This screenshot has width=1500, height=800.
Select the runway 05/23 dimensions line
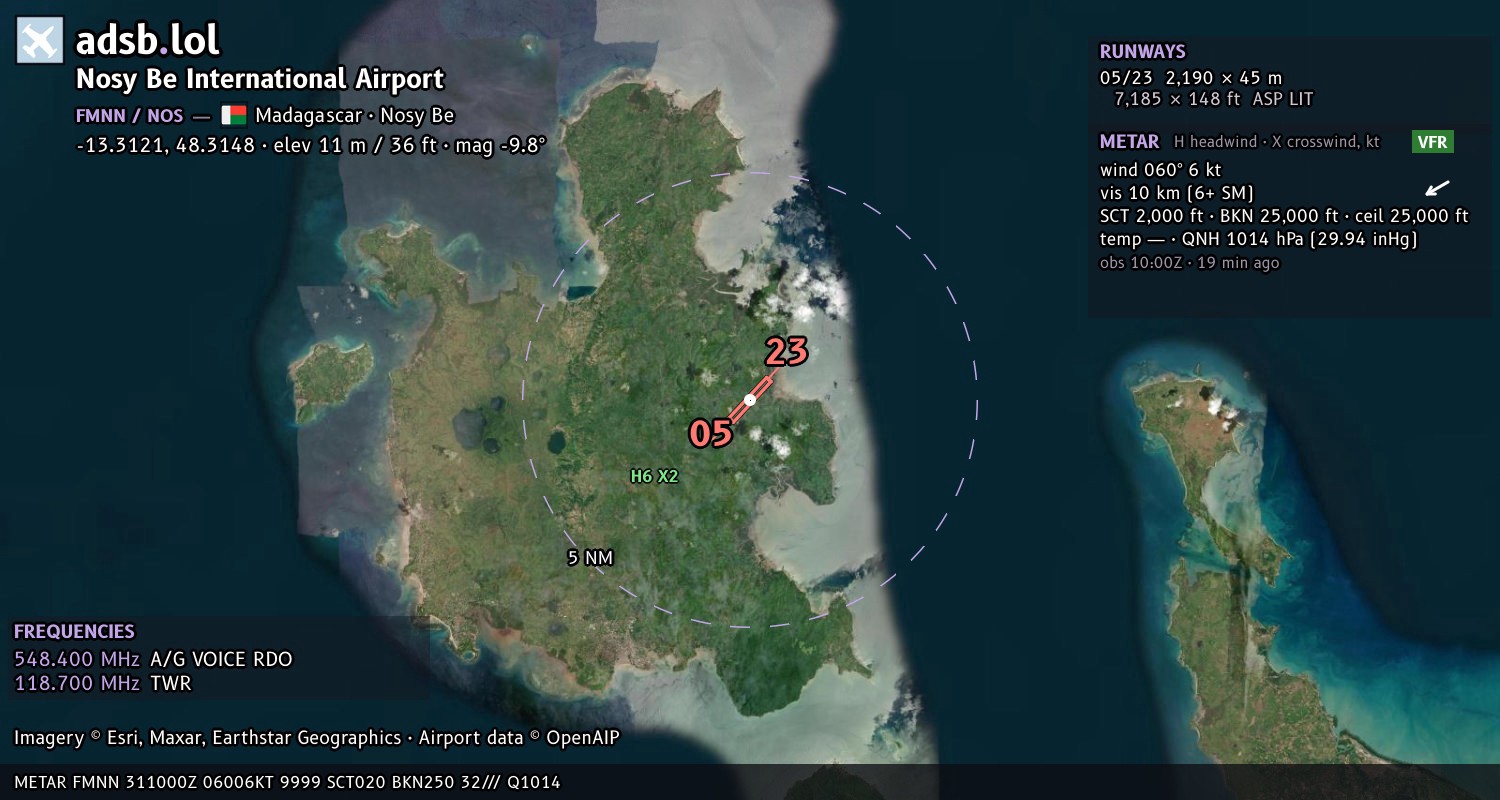pyautogui.click(x=1190, y=77)
